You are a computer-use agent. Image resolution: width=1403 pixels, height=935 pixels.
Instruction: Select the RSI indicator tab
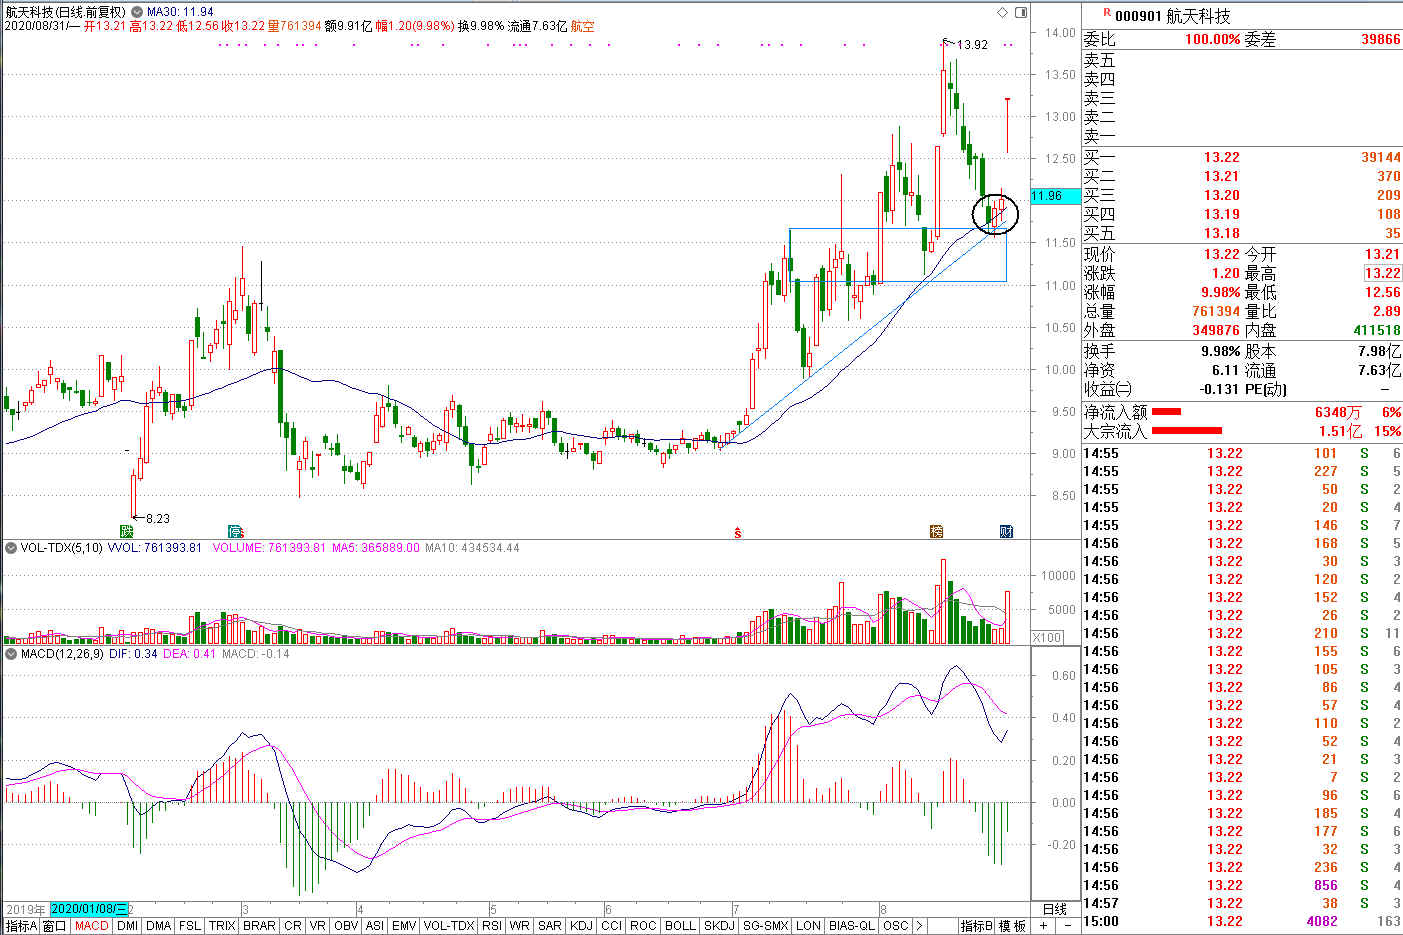pyautogui.click(x=492, y=926)
